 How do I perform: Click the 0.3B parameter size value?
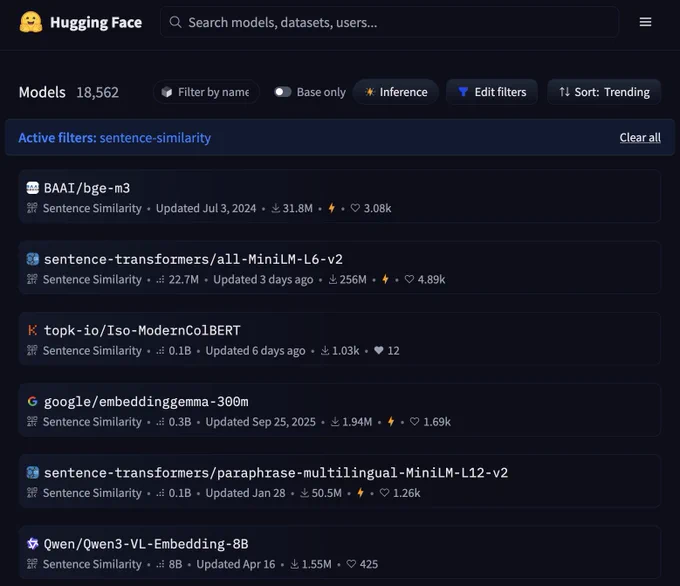[180, 422]
